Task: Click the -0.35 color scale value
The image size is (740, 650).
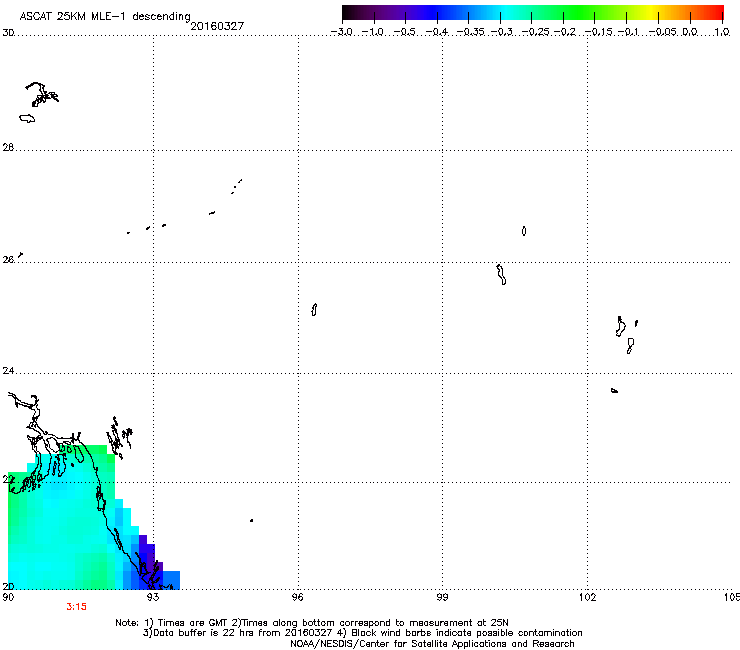Action: (x=470, y=32)
